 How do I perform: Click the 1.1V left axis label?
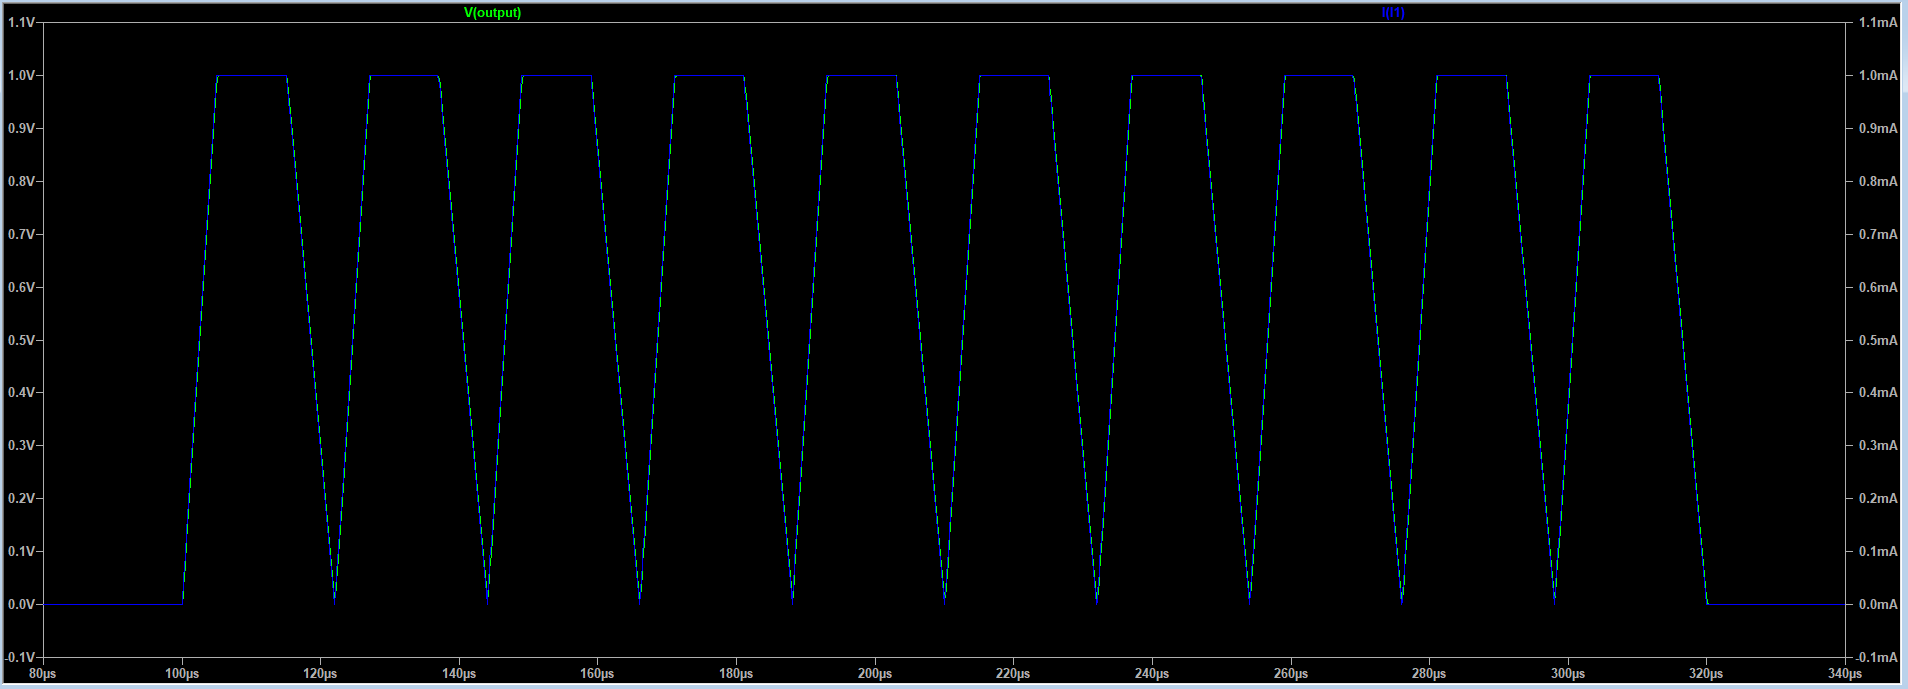coord(21,23)
